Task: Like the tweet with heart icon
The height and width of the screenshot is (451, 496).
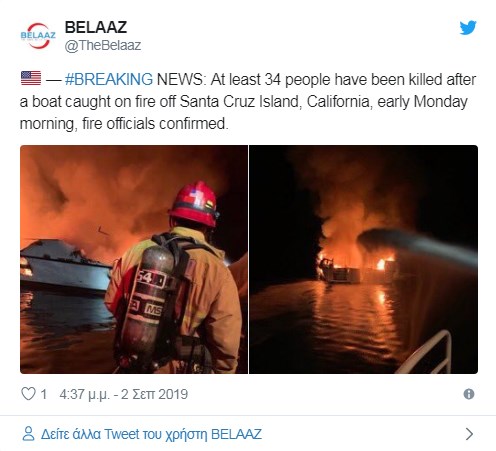Action: [x=28, y=394]
